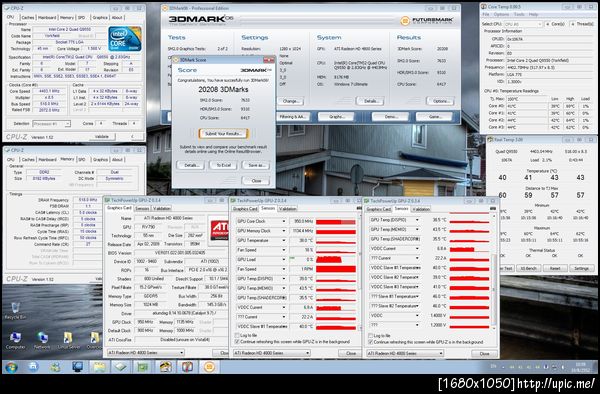Screen dimensions: 600x394
Task: Click the Reset button in Real Temp
Action: pyautogui.click(x=555, y=268)
